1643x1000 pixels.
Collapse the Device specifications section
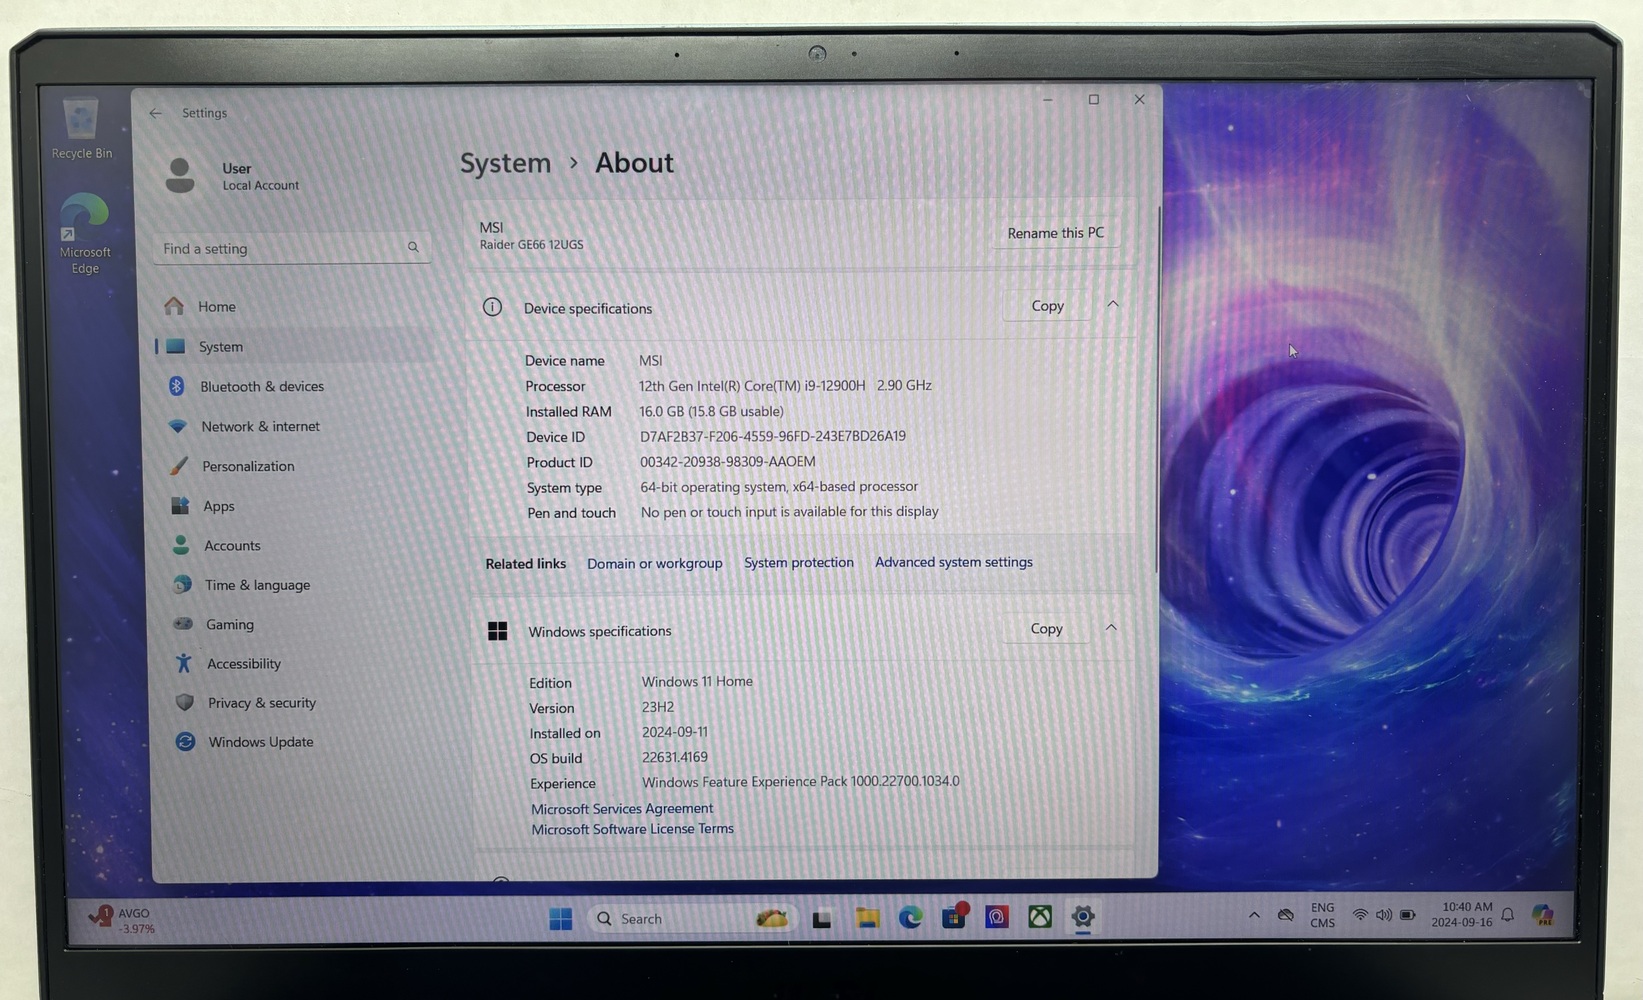click(x=1113, y=305)
